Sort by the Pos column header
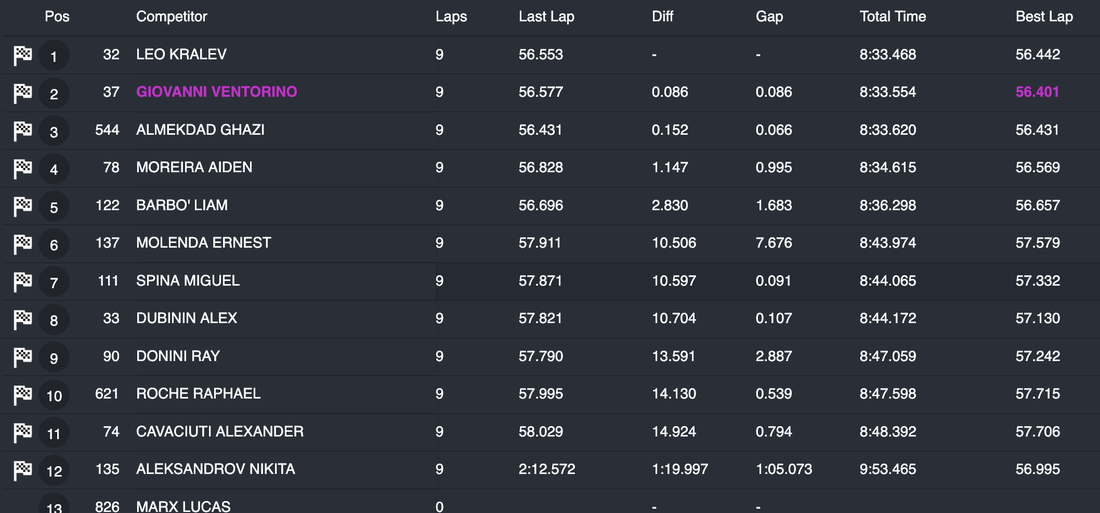The height and width of the screenshot is (513, 1100). point(57,16)
